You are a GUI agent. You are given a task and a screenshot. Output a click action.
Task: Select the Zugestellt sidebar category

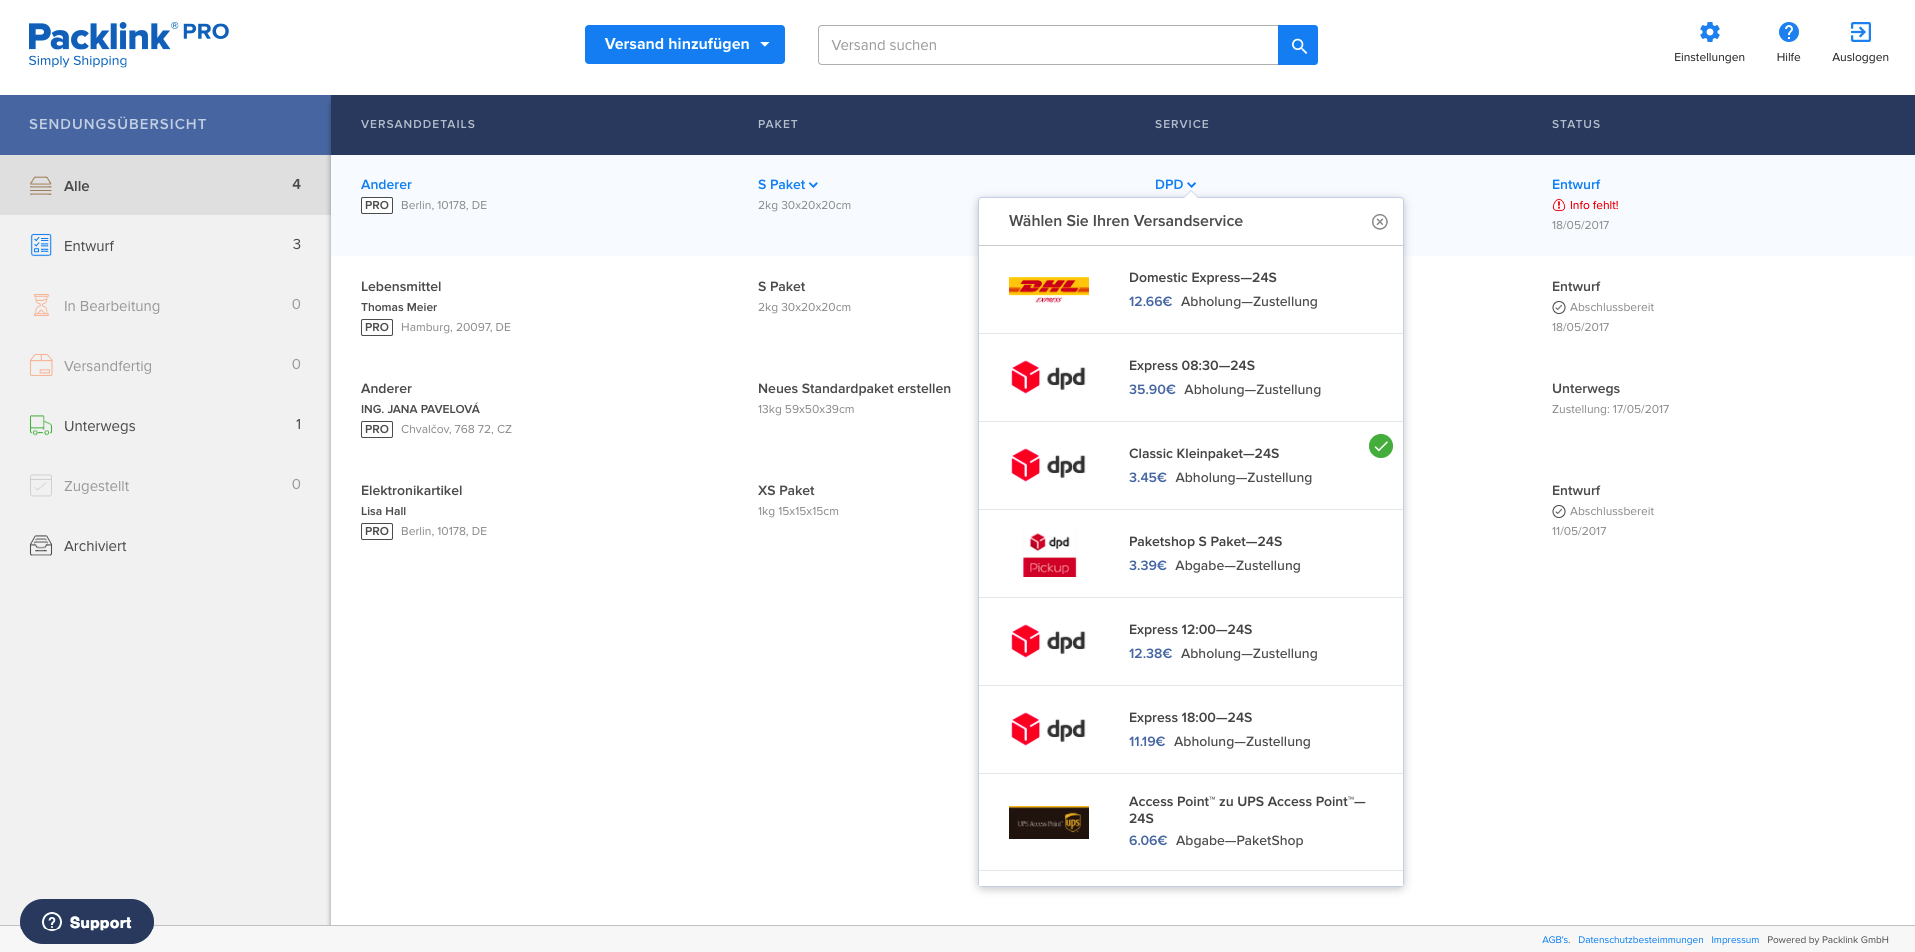(165, 485)
